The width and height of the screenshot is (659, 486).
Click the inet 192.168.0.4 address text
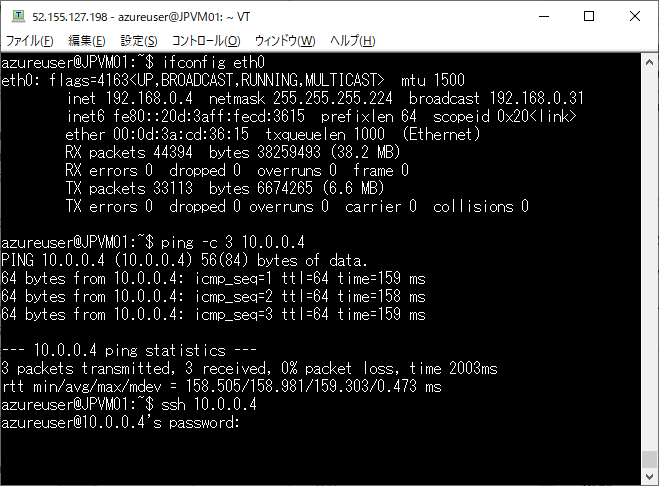click(x=129, y=98)
